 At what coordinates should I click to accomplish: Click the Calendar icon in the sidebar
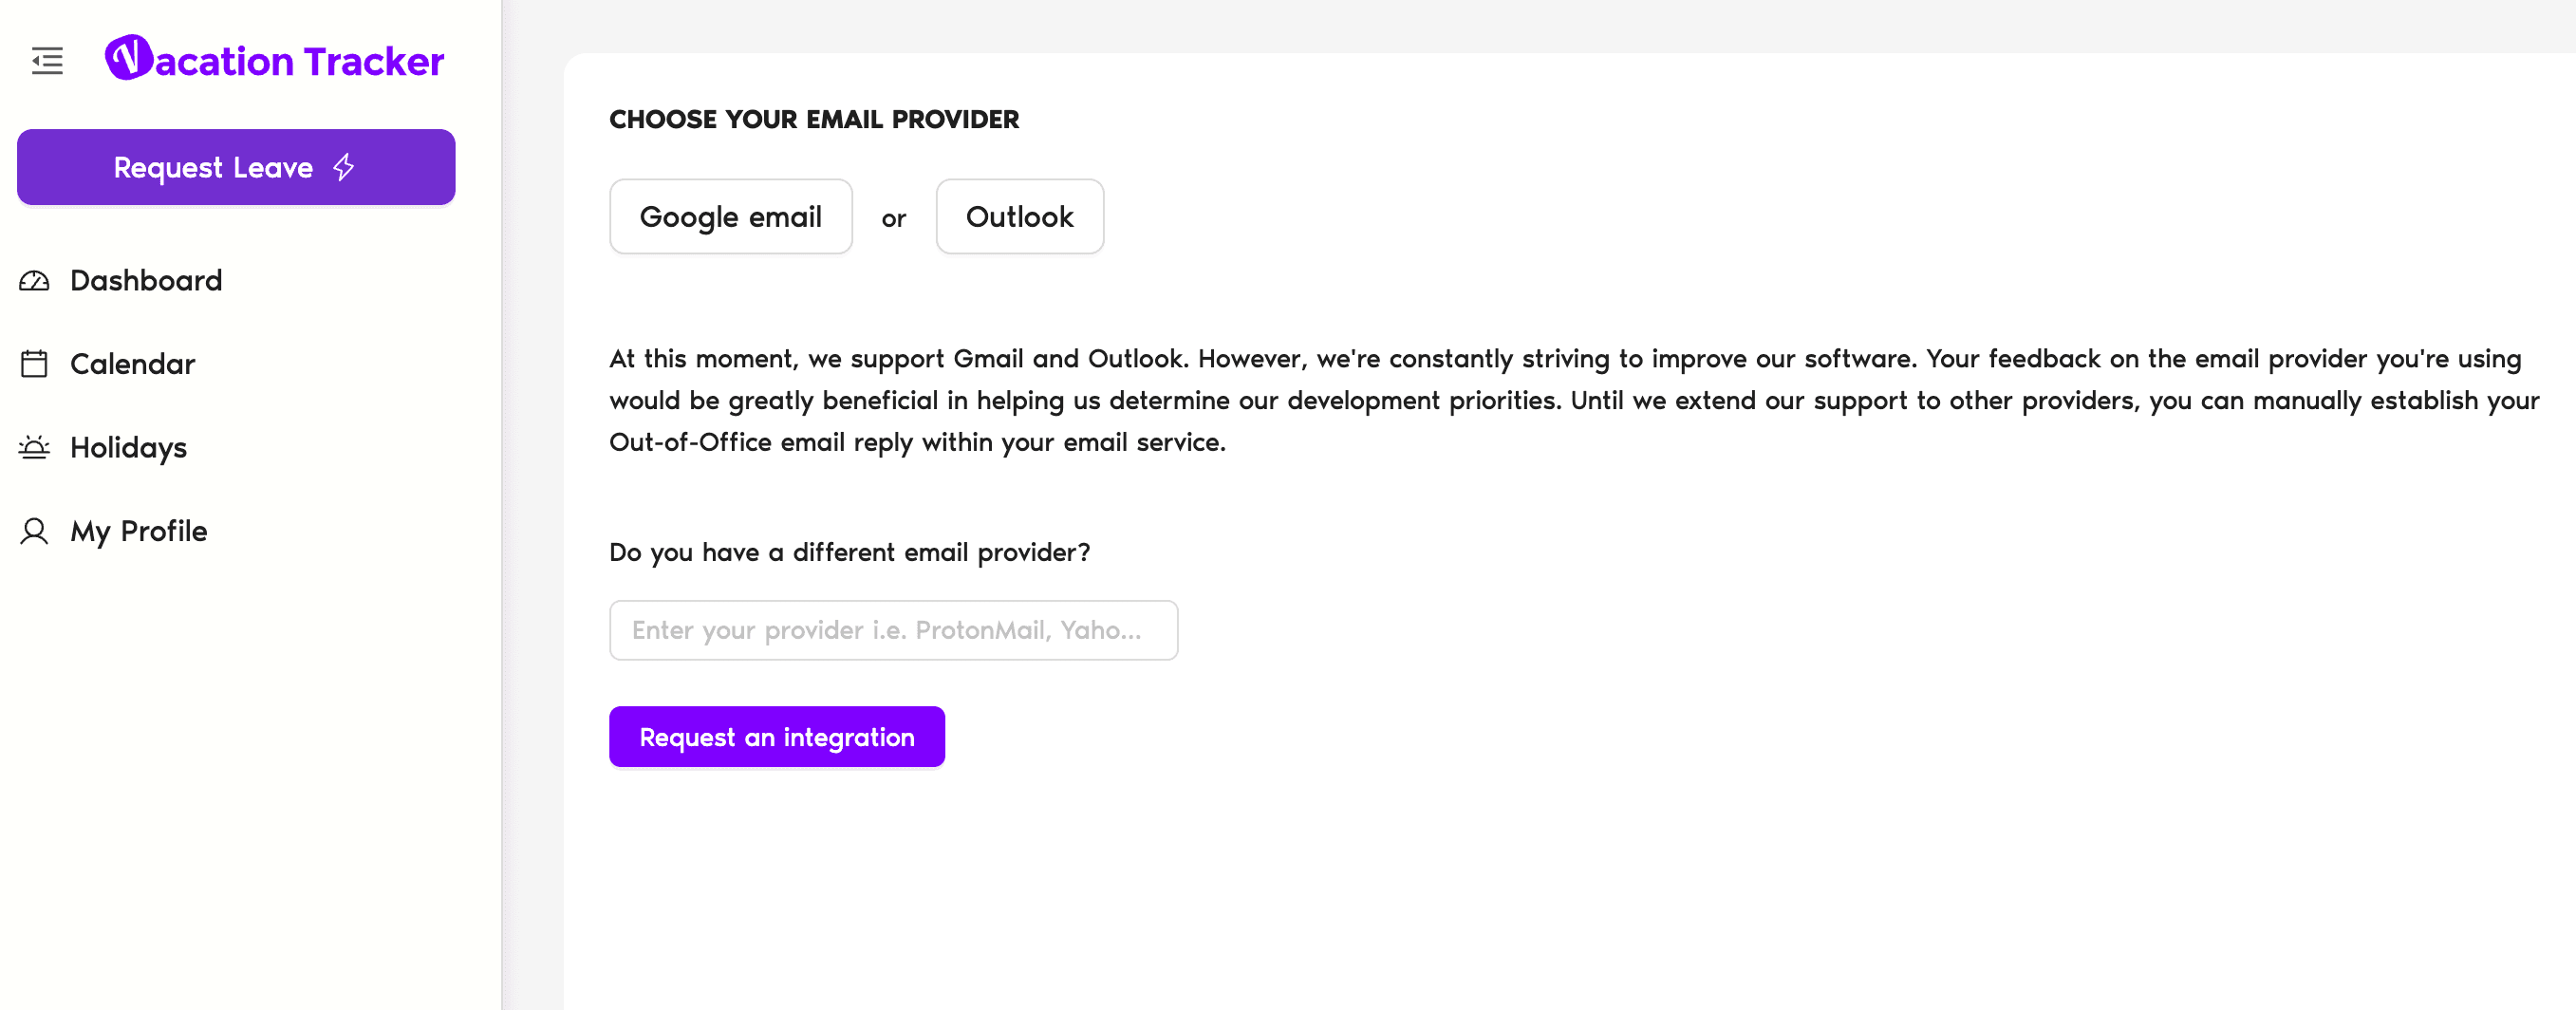(x=34, y=364)
